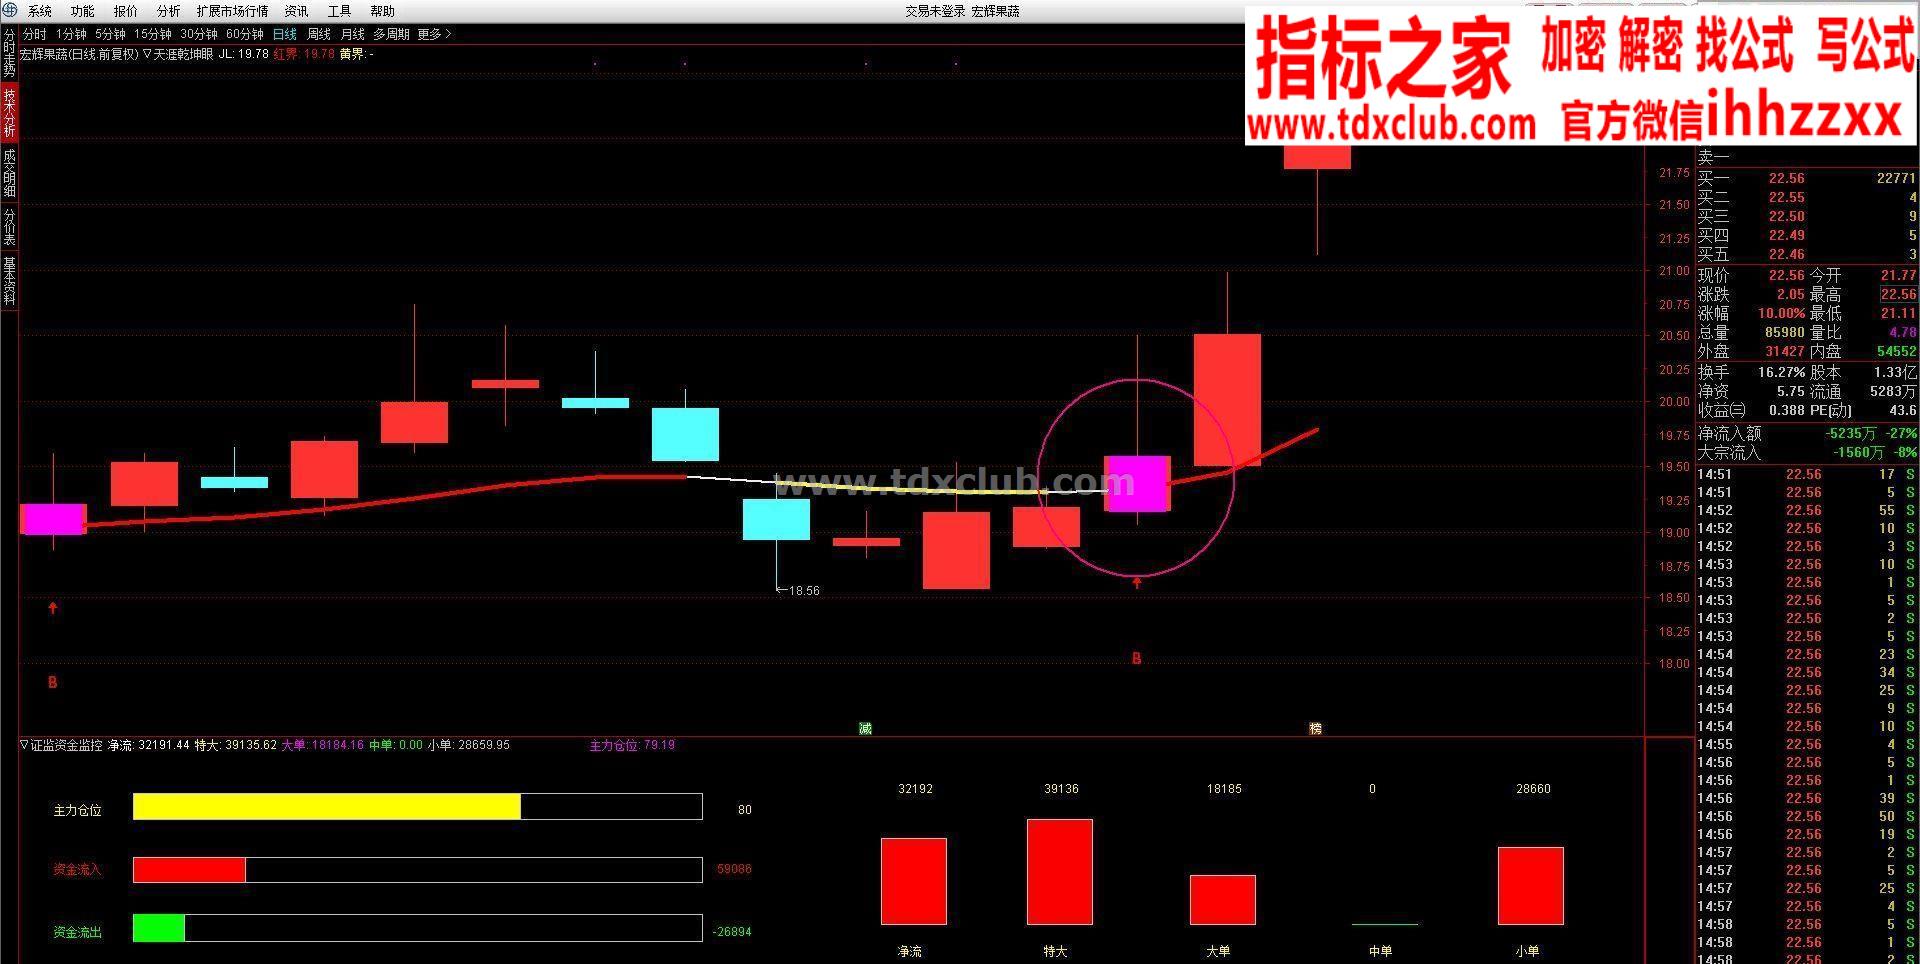Switch chart period to 5分钟
The image size is (1920, 964).
click(x=111, y=34)
